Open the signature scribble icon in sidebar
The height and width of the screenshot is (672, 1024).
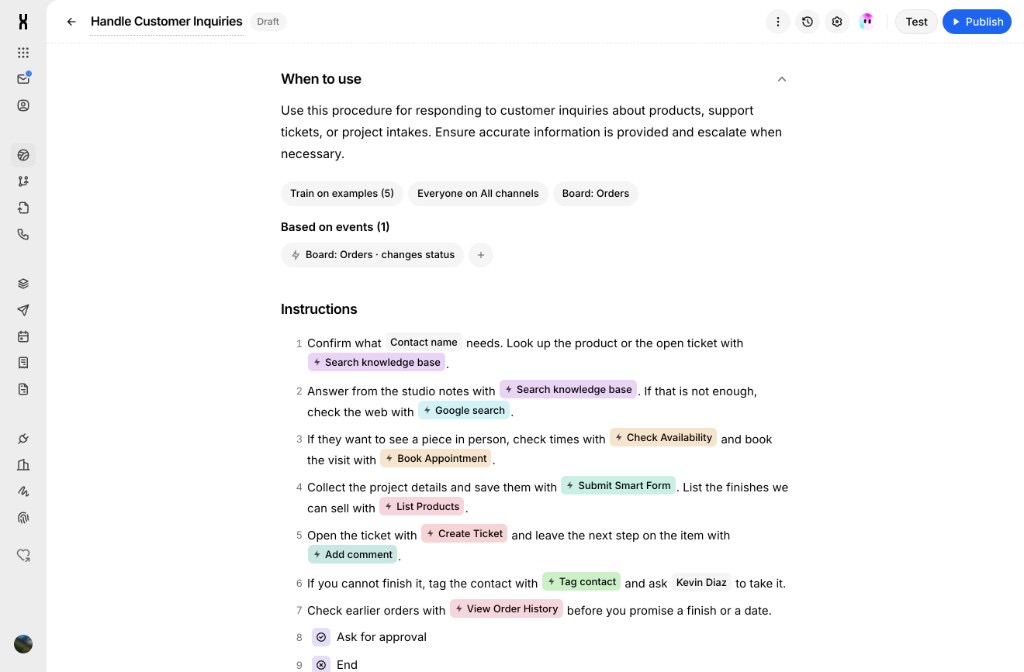[x=23, y=491]
